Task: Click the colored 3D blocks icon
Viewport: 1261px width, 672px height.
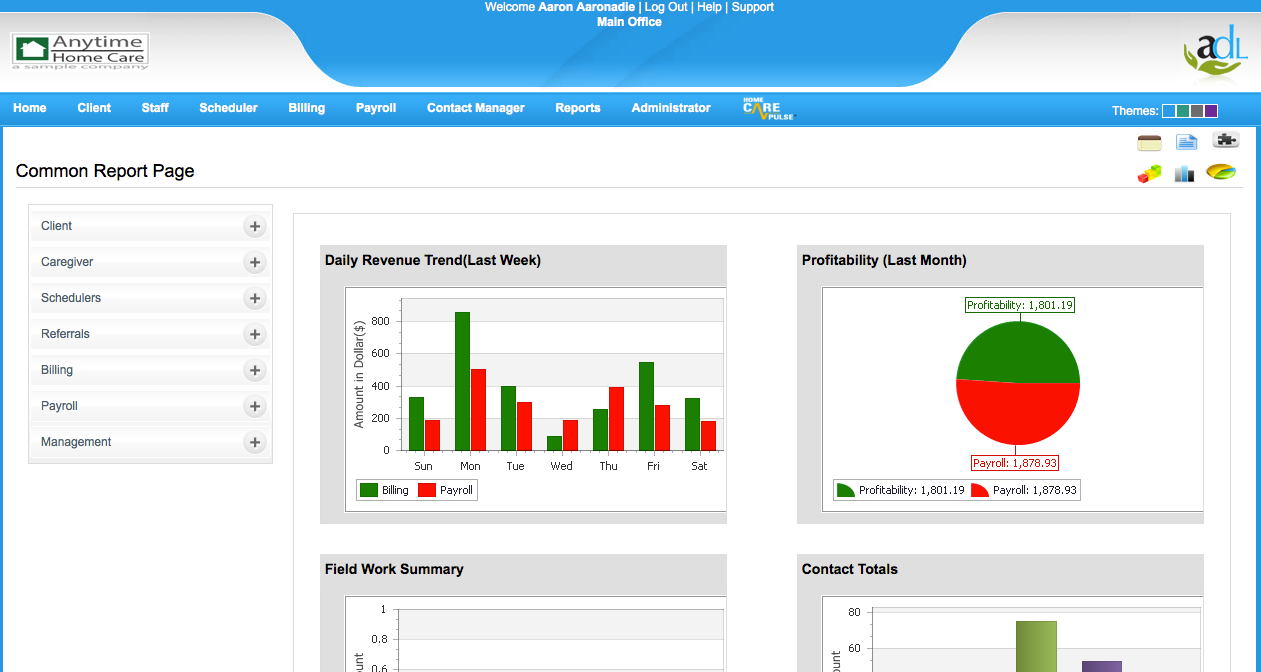Action: (x=1149, y=174)
